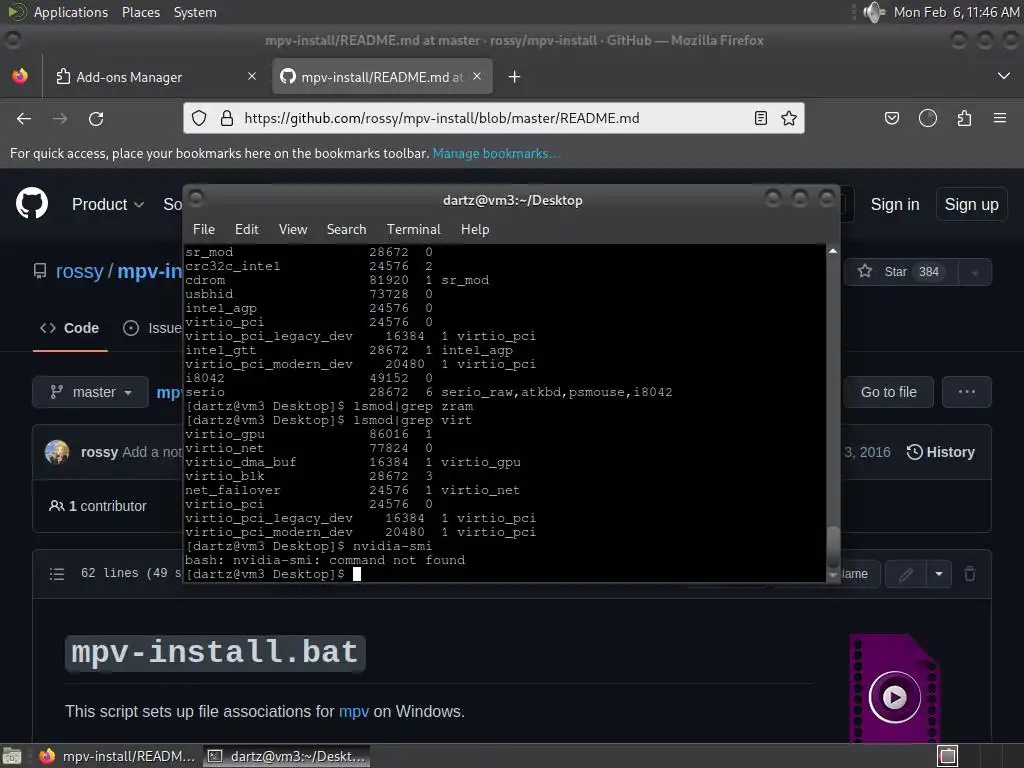Image resolution: width=1024 pixels, height=768 pixels.
Task: Bookmark this page with star icon
Action: pyautogui.click(x=789, y=118)
